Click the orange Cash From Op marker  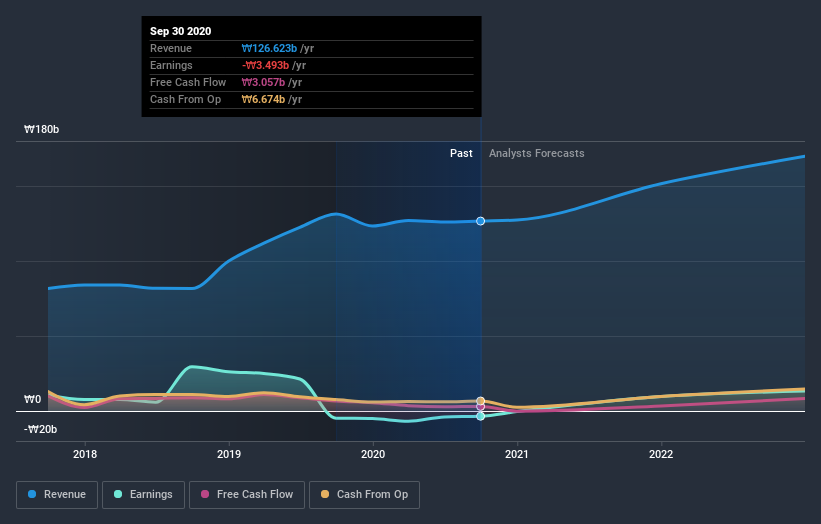coord(481,401)
